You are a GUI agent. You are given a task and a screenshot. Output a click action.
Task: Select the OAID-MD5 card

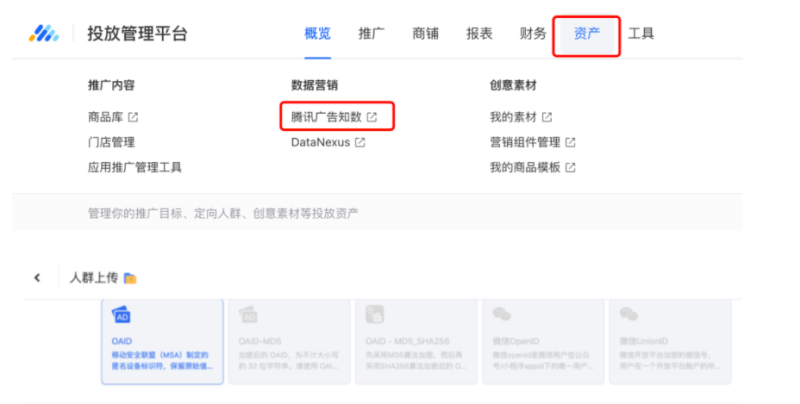[289, 341]
